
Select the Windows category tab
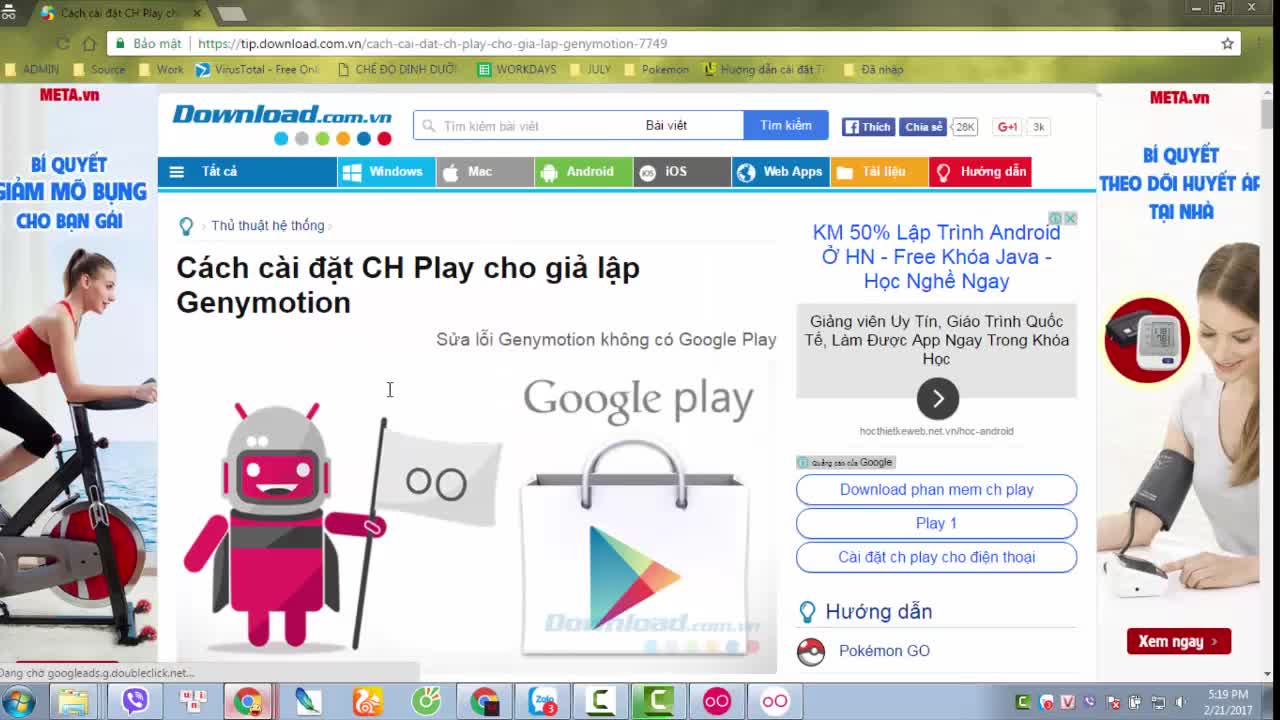tap(386, 172)
